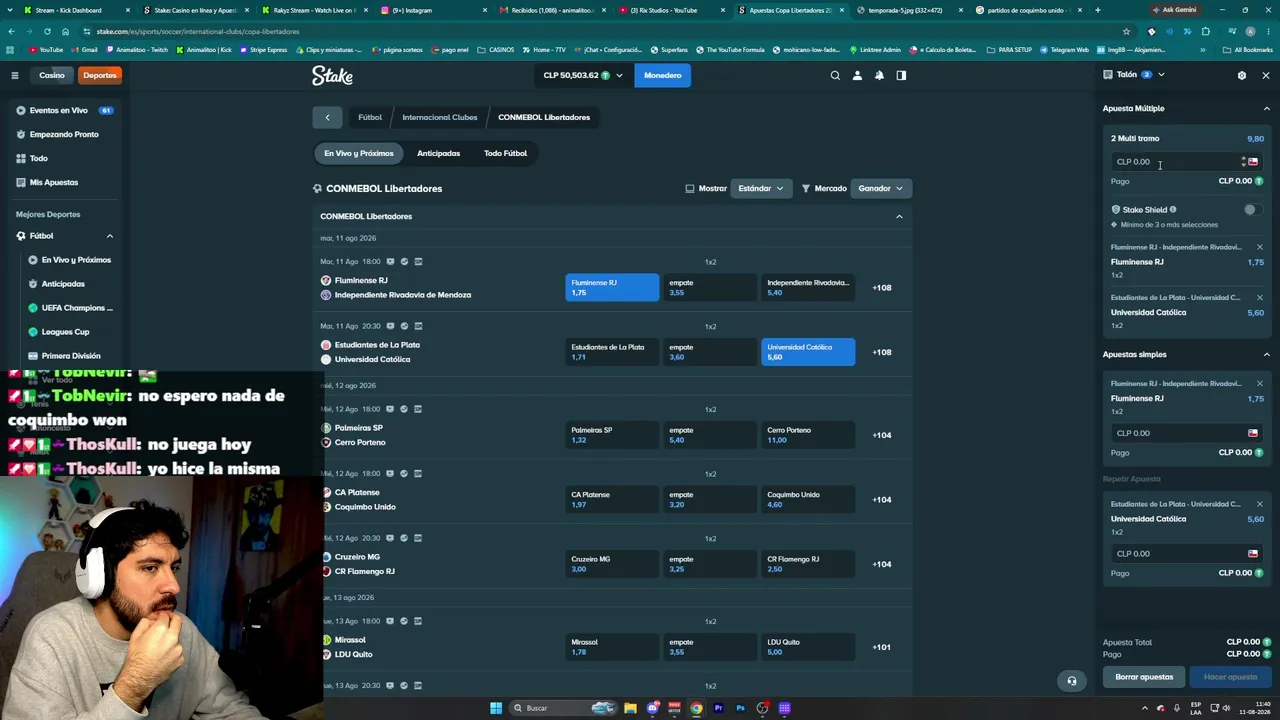Select Coquimbo Unido odds 4,60
The width and height of the screenshot is (1280, 720).
click(x=808, y=500)
